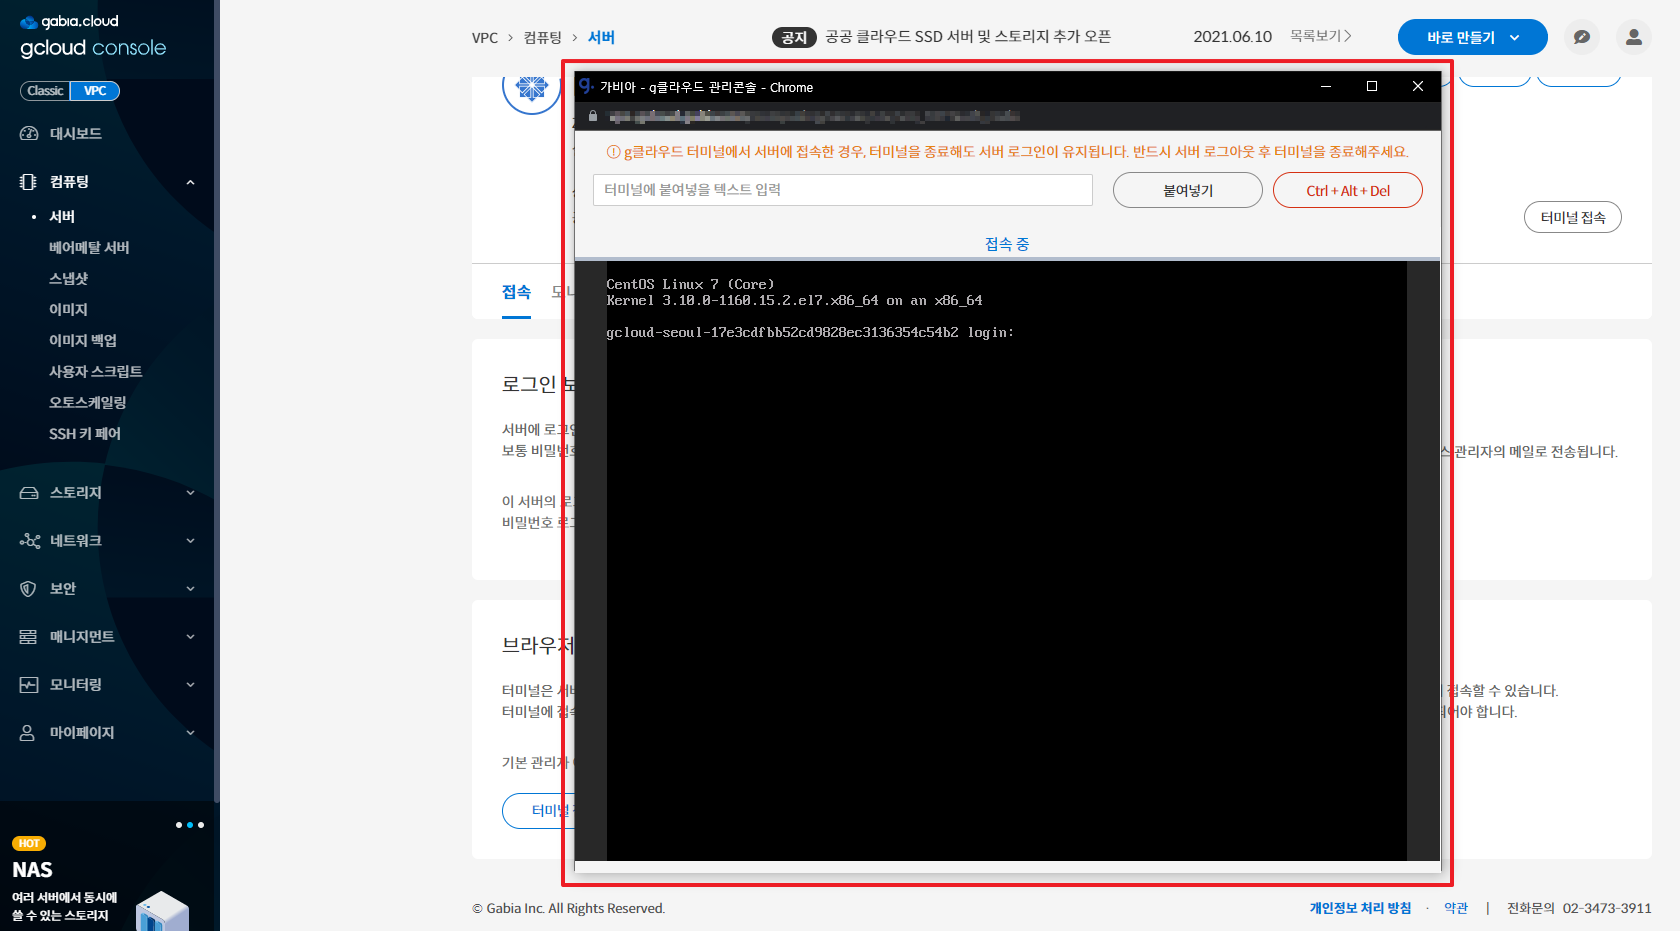Viewport: 1680px width, 931px height.
Task: Click the warning info icon in terminal notice
Action: (614, 152)
